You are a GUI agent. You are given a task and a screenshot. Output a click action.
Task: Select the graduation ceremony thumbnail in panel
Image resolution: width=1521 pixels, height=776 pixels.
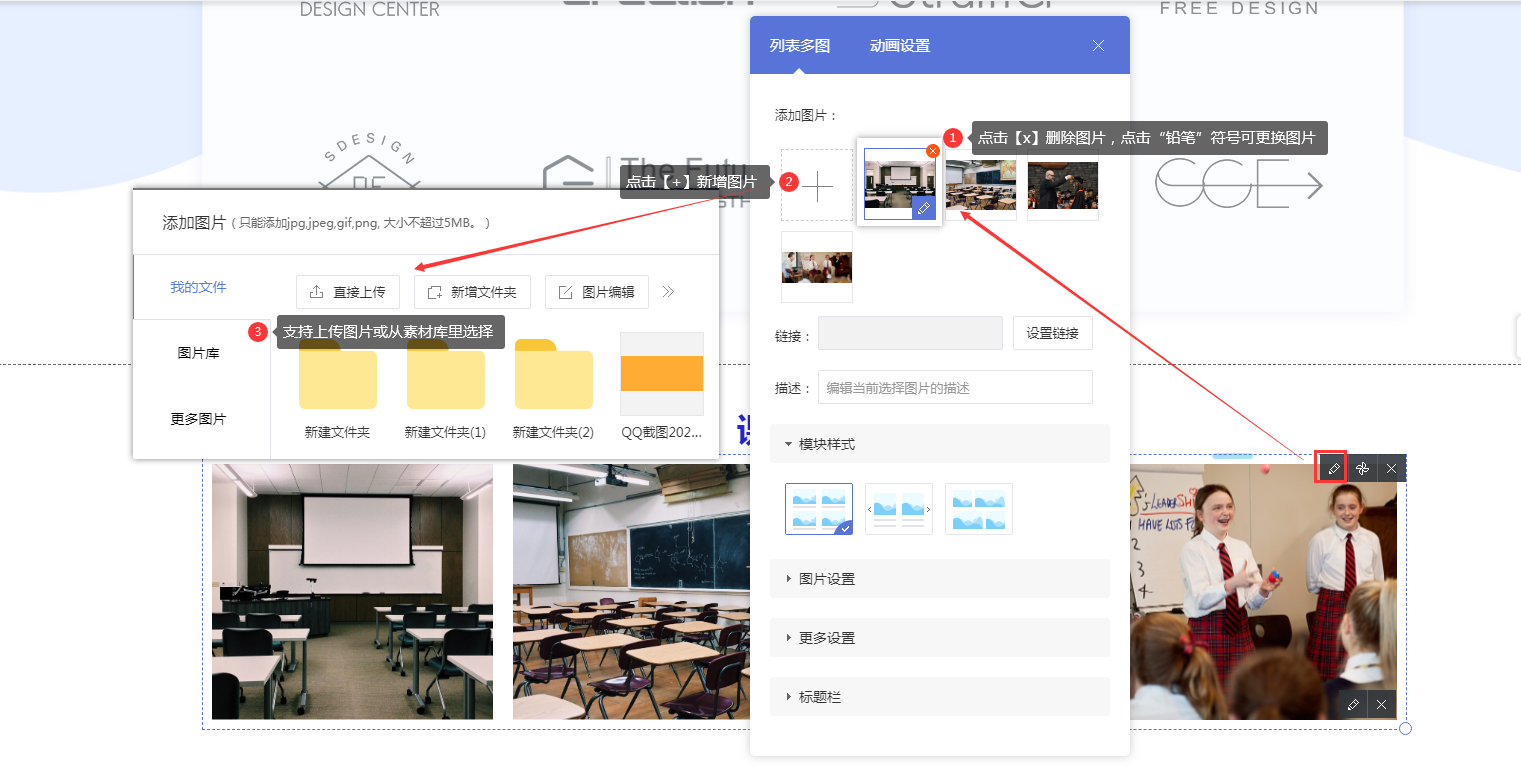pyautogui.click(x=1063, y=186)
